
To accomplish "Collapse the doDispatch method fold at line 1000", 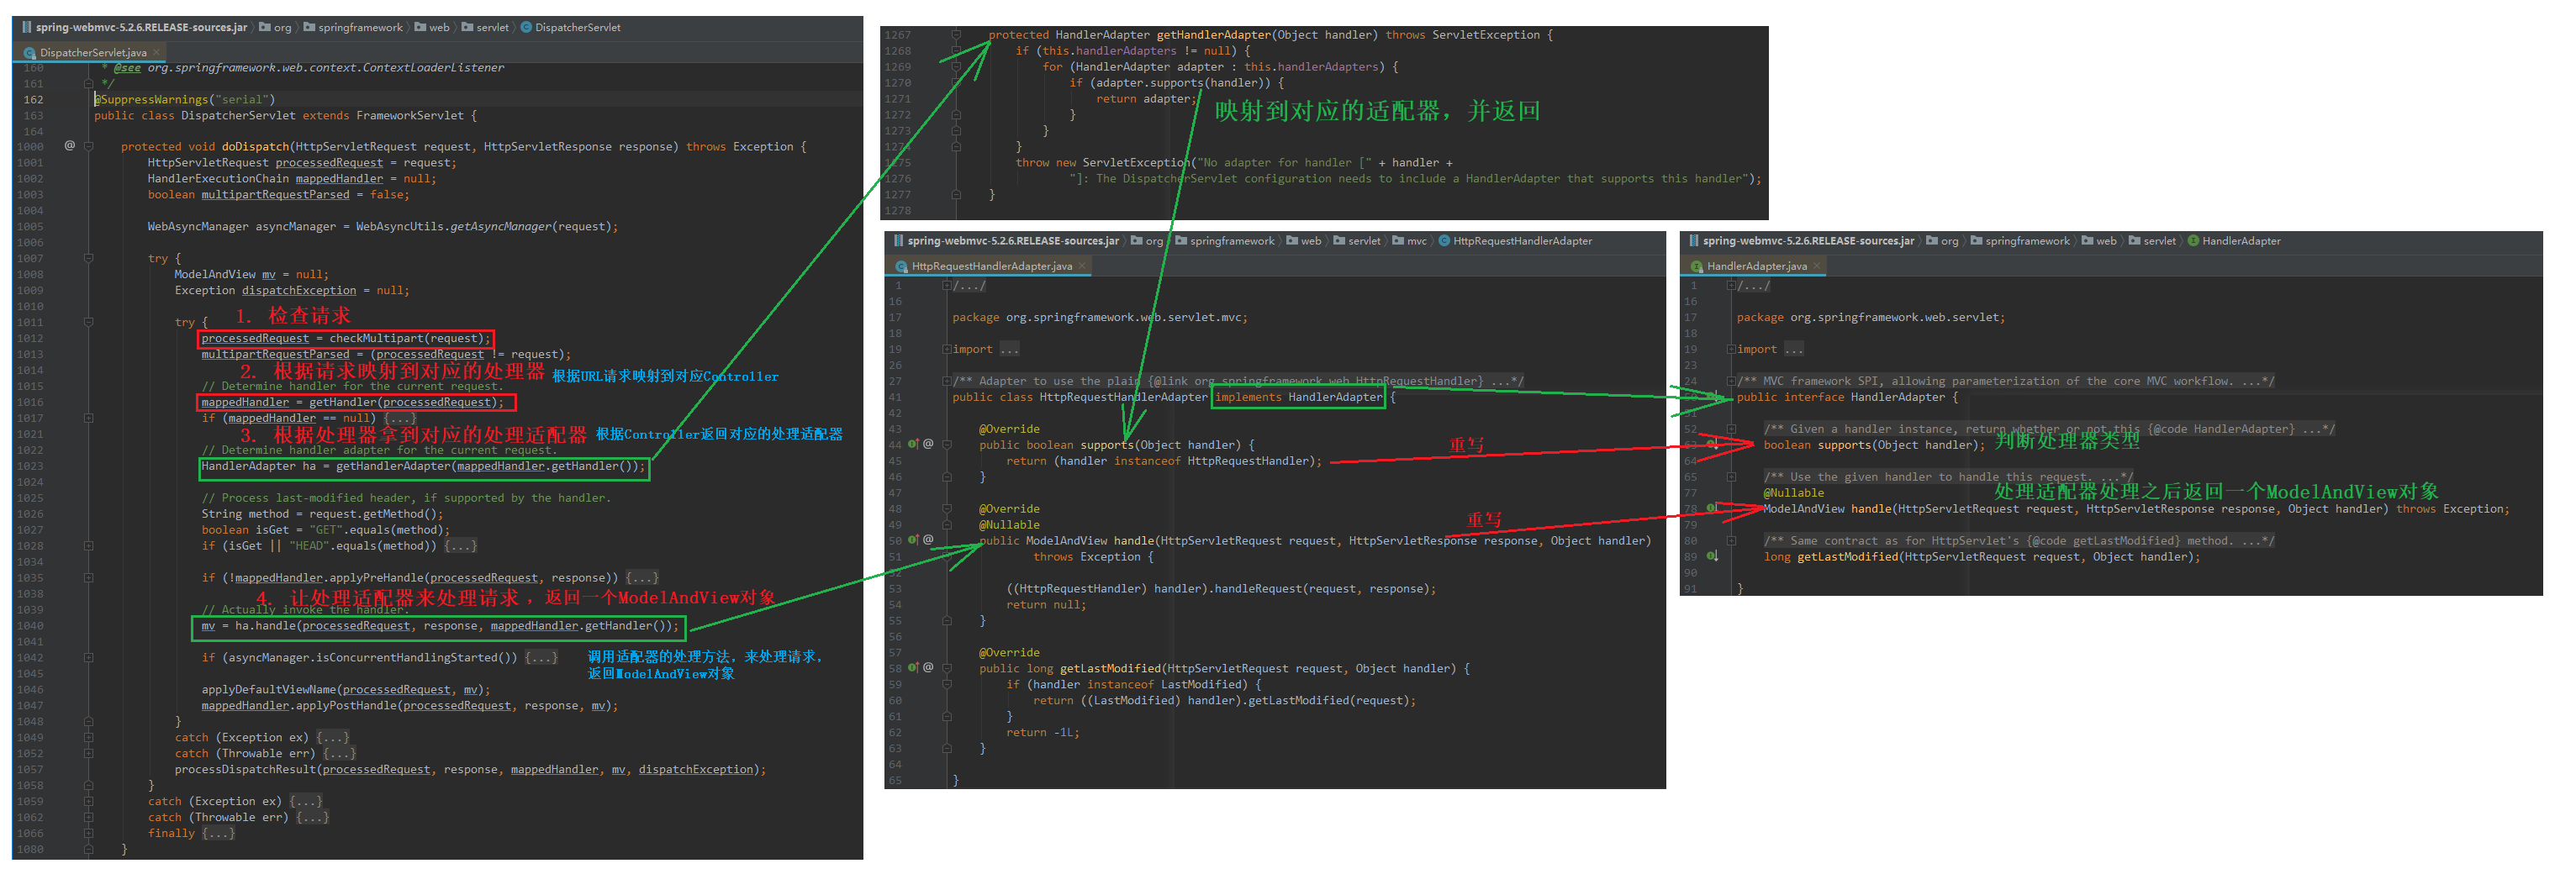I will coord(88,146).
